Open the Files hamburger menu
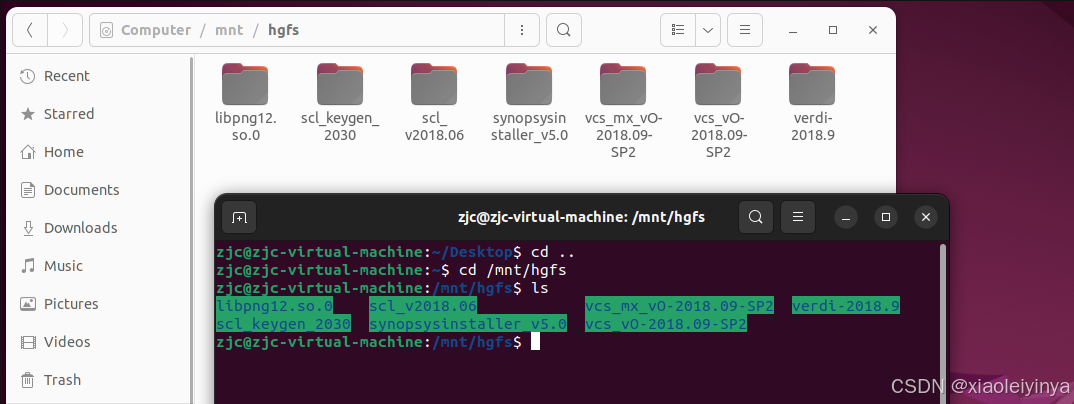The height and width of the screenshot is (404, 1074). click(745, 30)
